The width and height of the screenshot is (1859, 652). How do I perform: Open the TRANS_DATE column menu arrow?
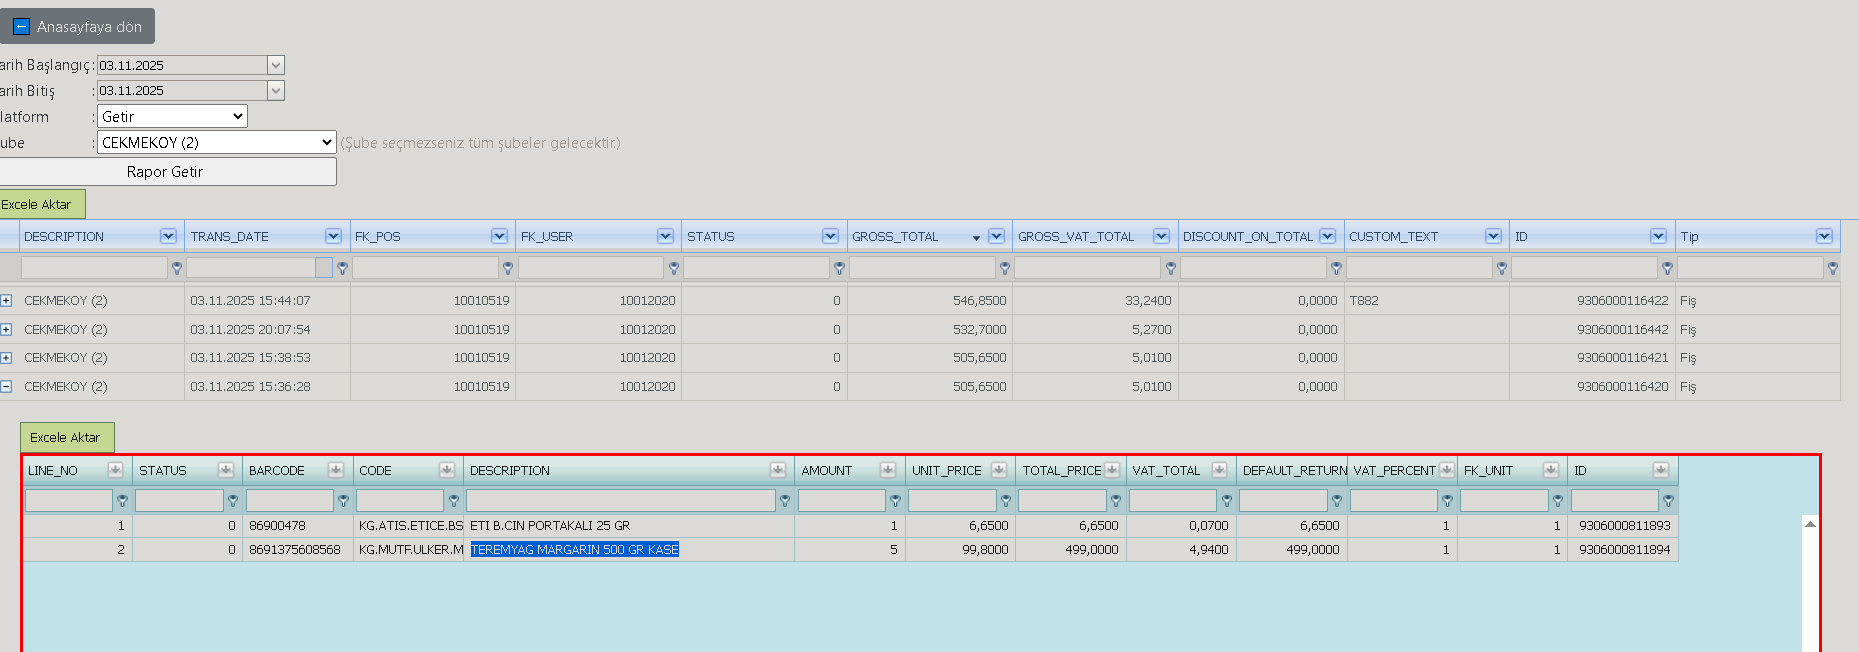point(333,236)
